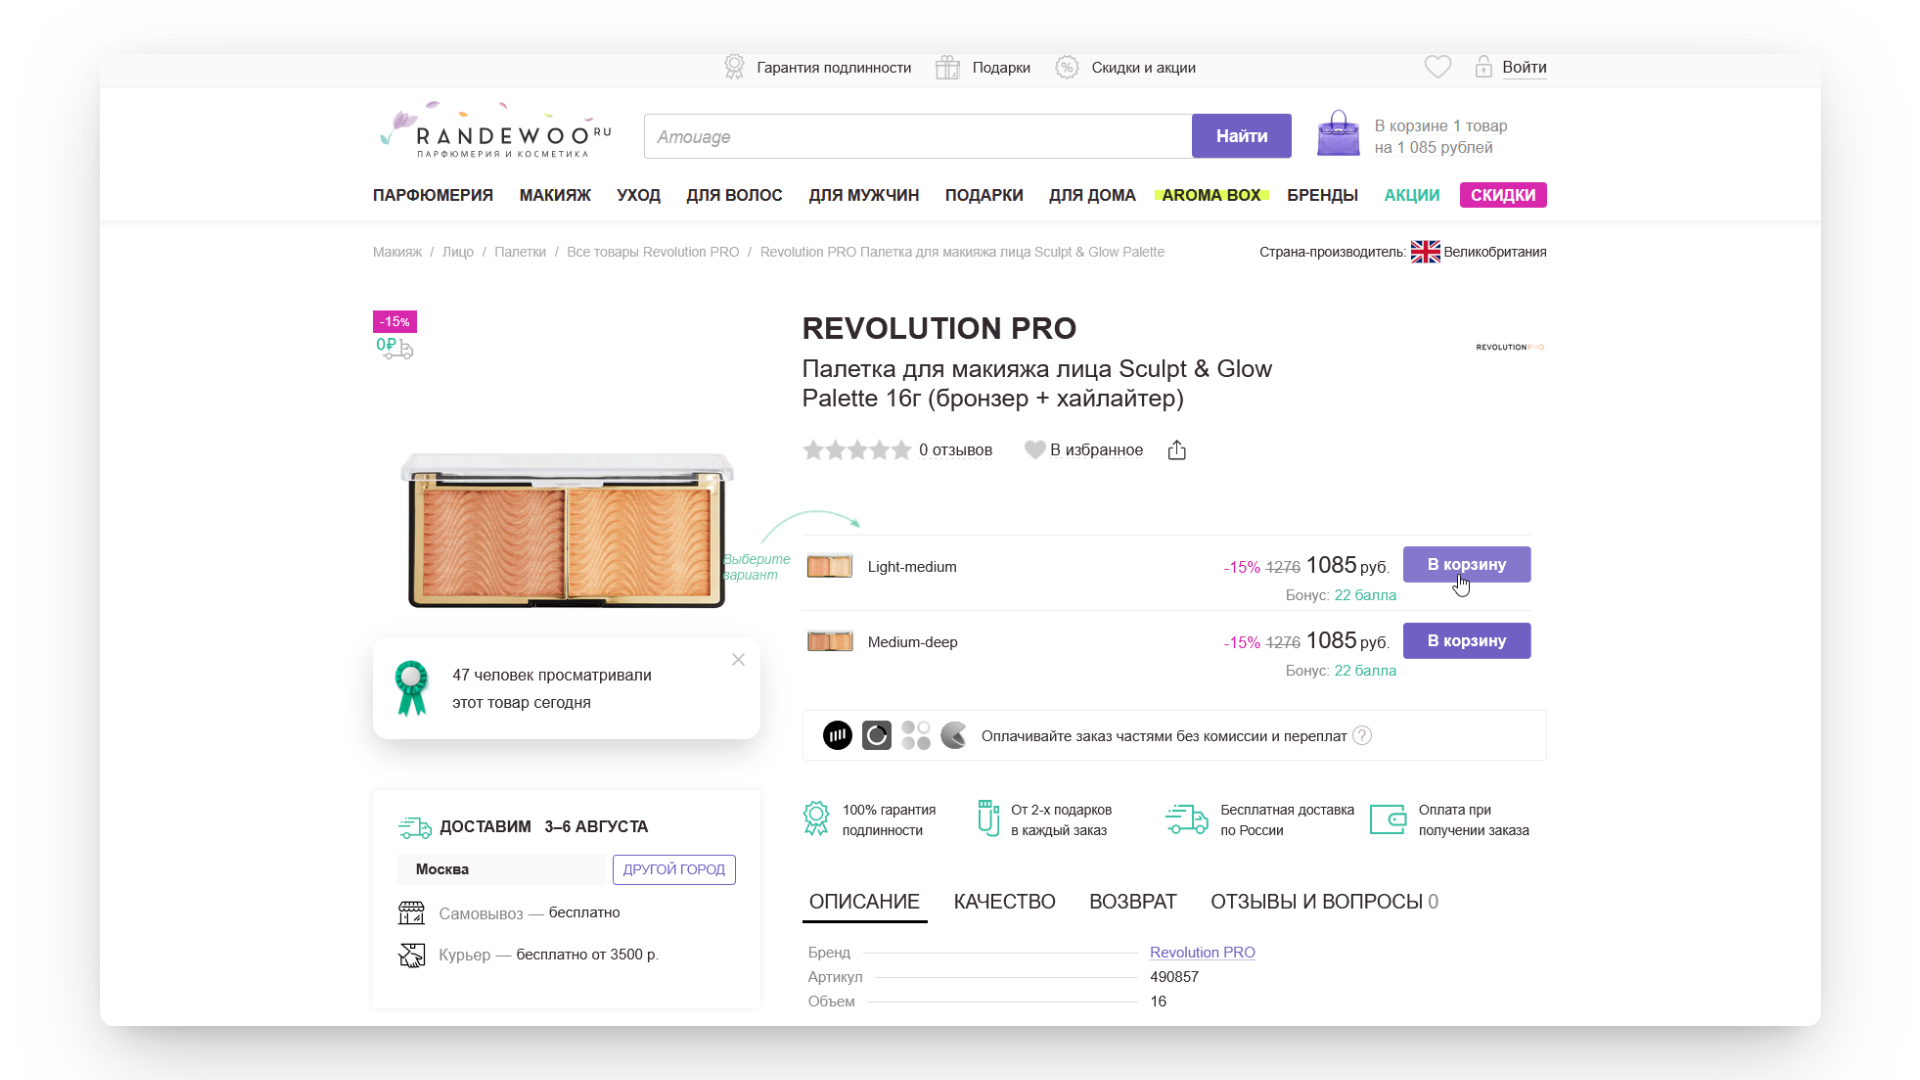Rate the product using the star rating
The height and width of the screenshot is (1080, 1920).
pos(857,450)
